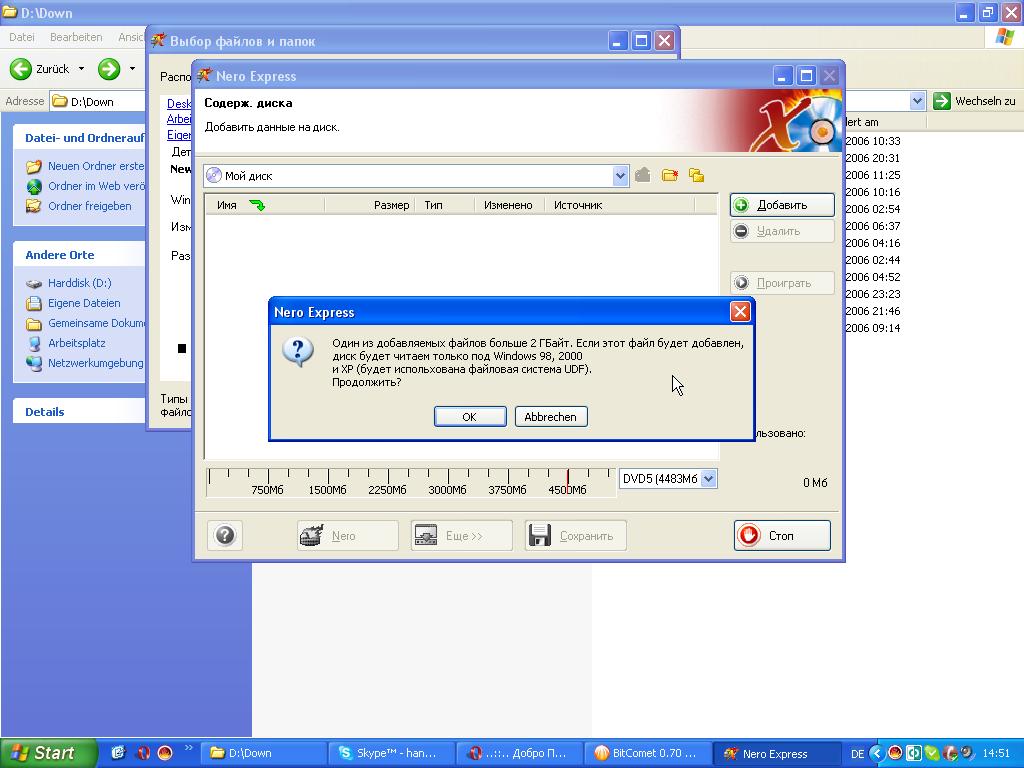This screenshot has height=768, width=1024.
Task: Switch to D:\Down taskbar button
Action: (x=263, y=753)
